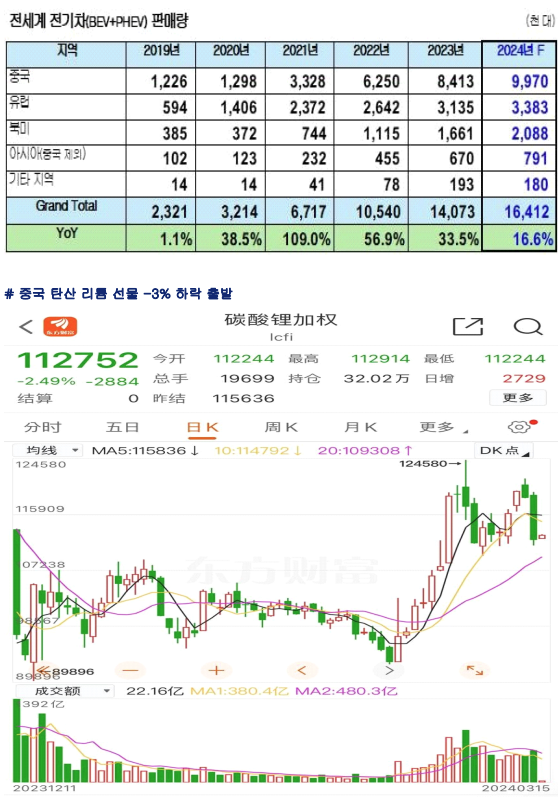Pan chart with orange double-arrow button
Image resolution: width=558 pixels, height=801 pixels.
tap(43, 670)
